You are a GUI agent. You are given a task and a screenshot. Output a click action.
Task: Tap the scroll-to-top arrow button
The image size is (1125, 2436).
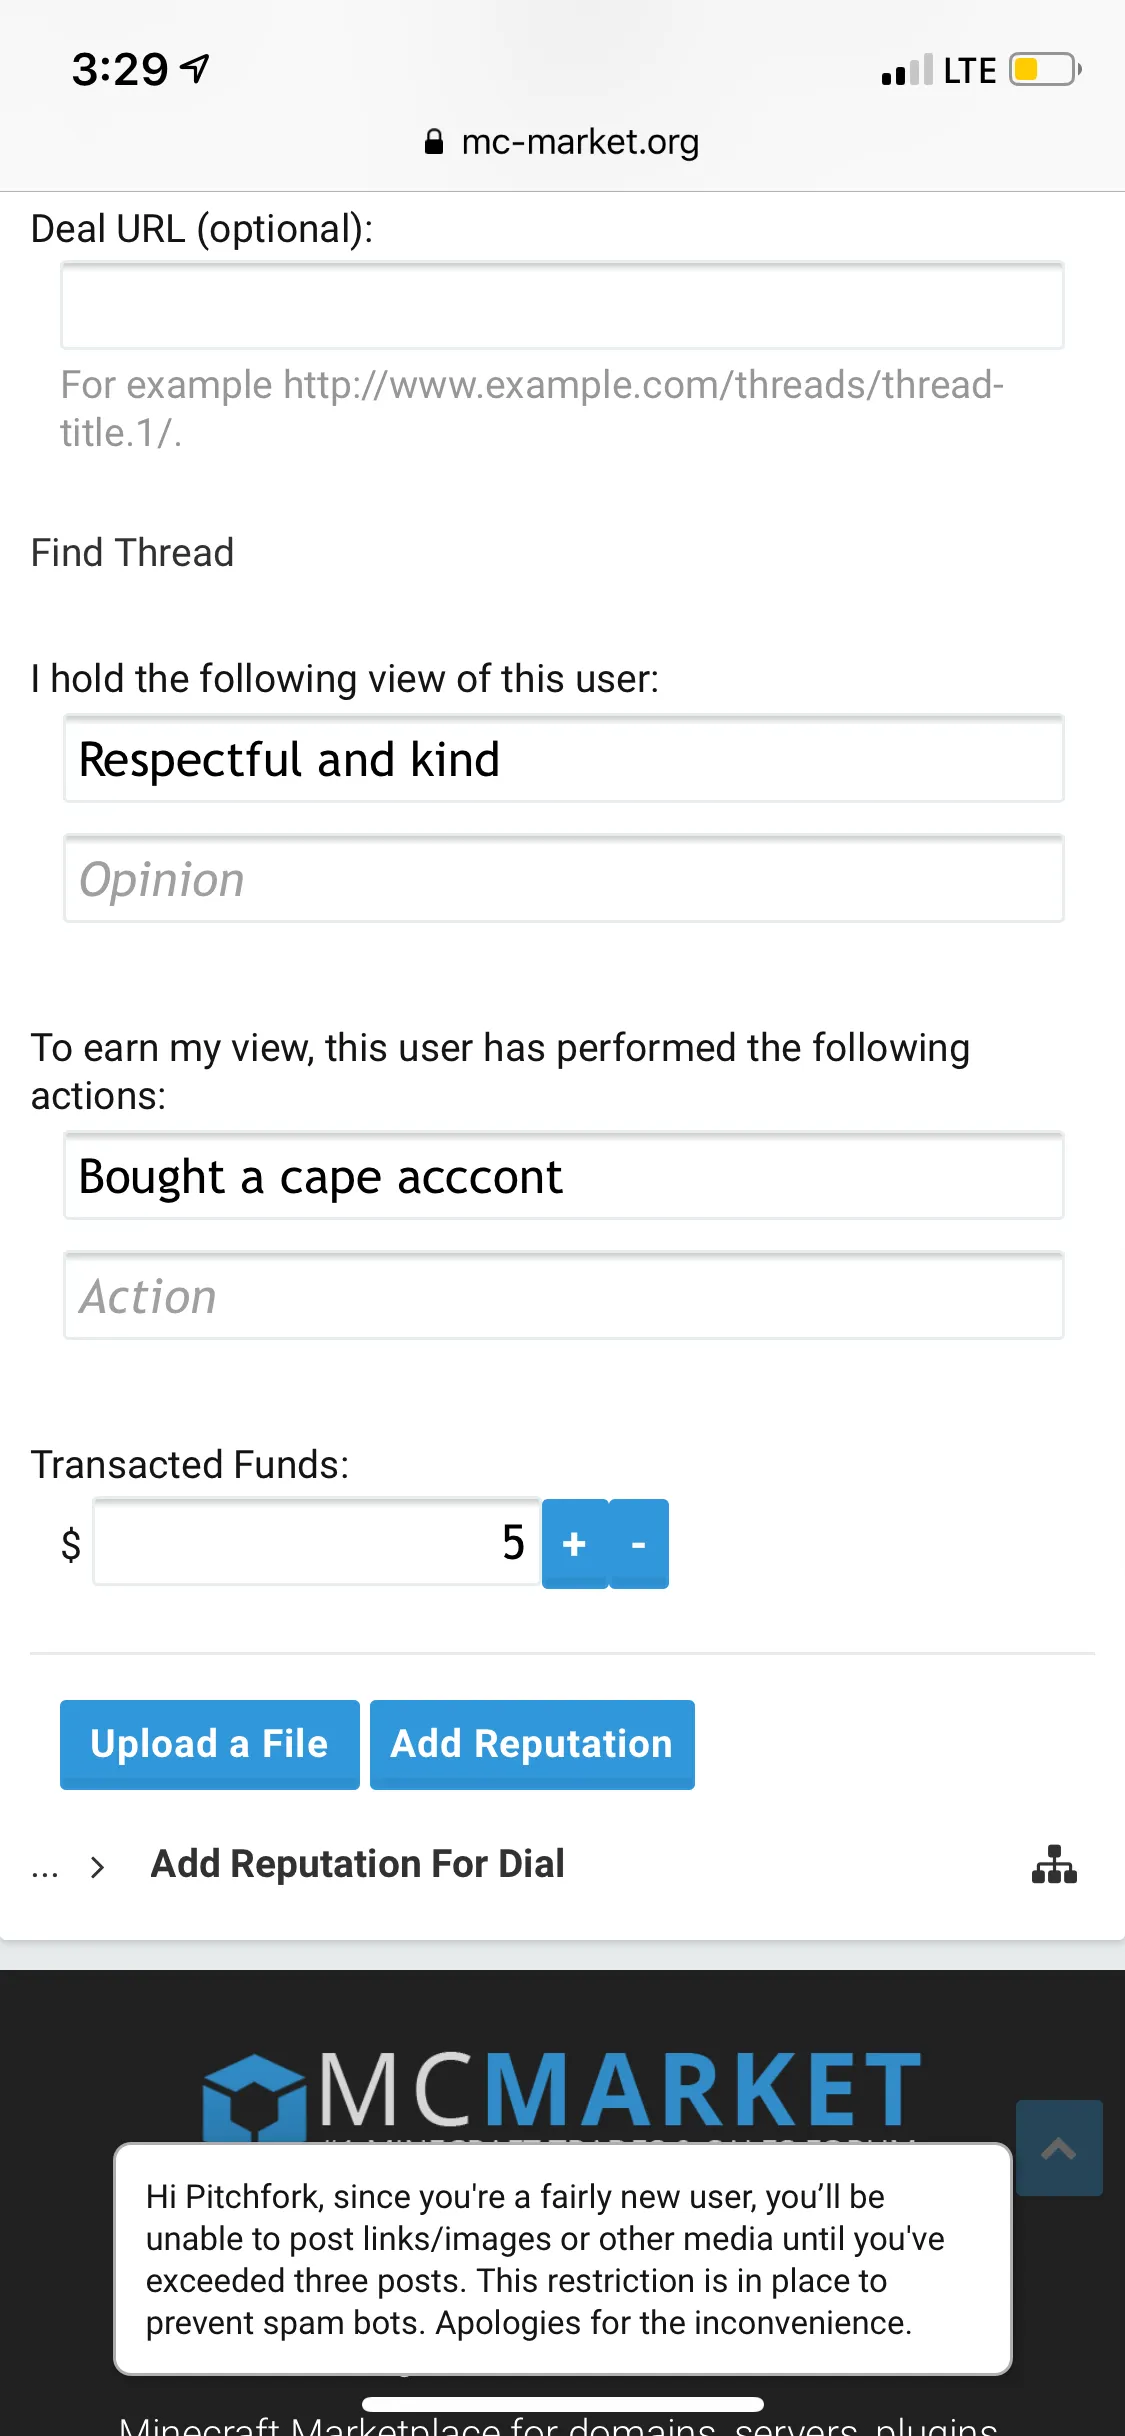(1059, 2147)
